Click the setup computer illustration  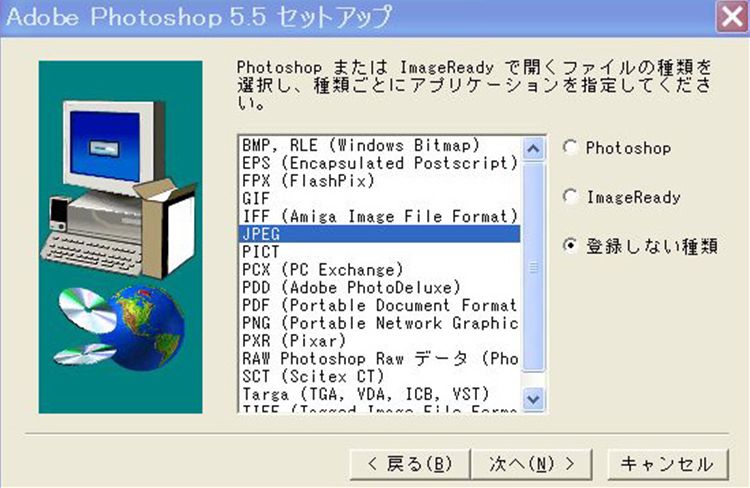click(121, 237)
